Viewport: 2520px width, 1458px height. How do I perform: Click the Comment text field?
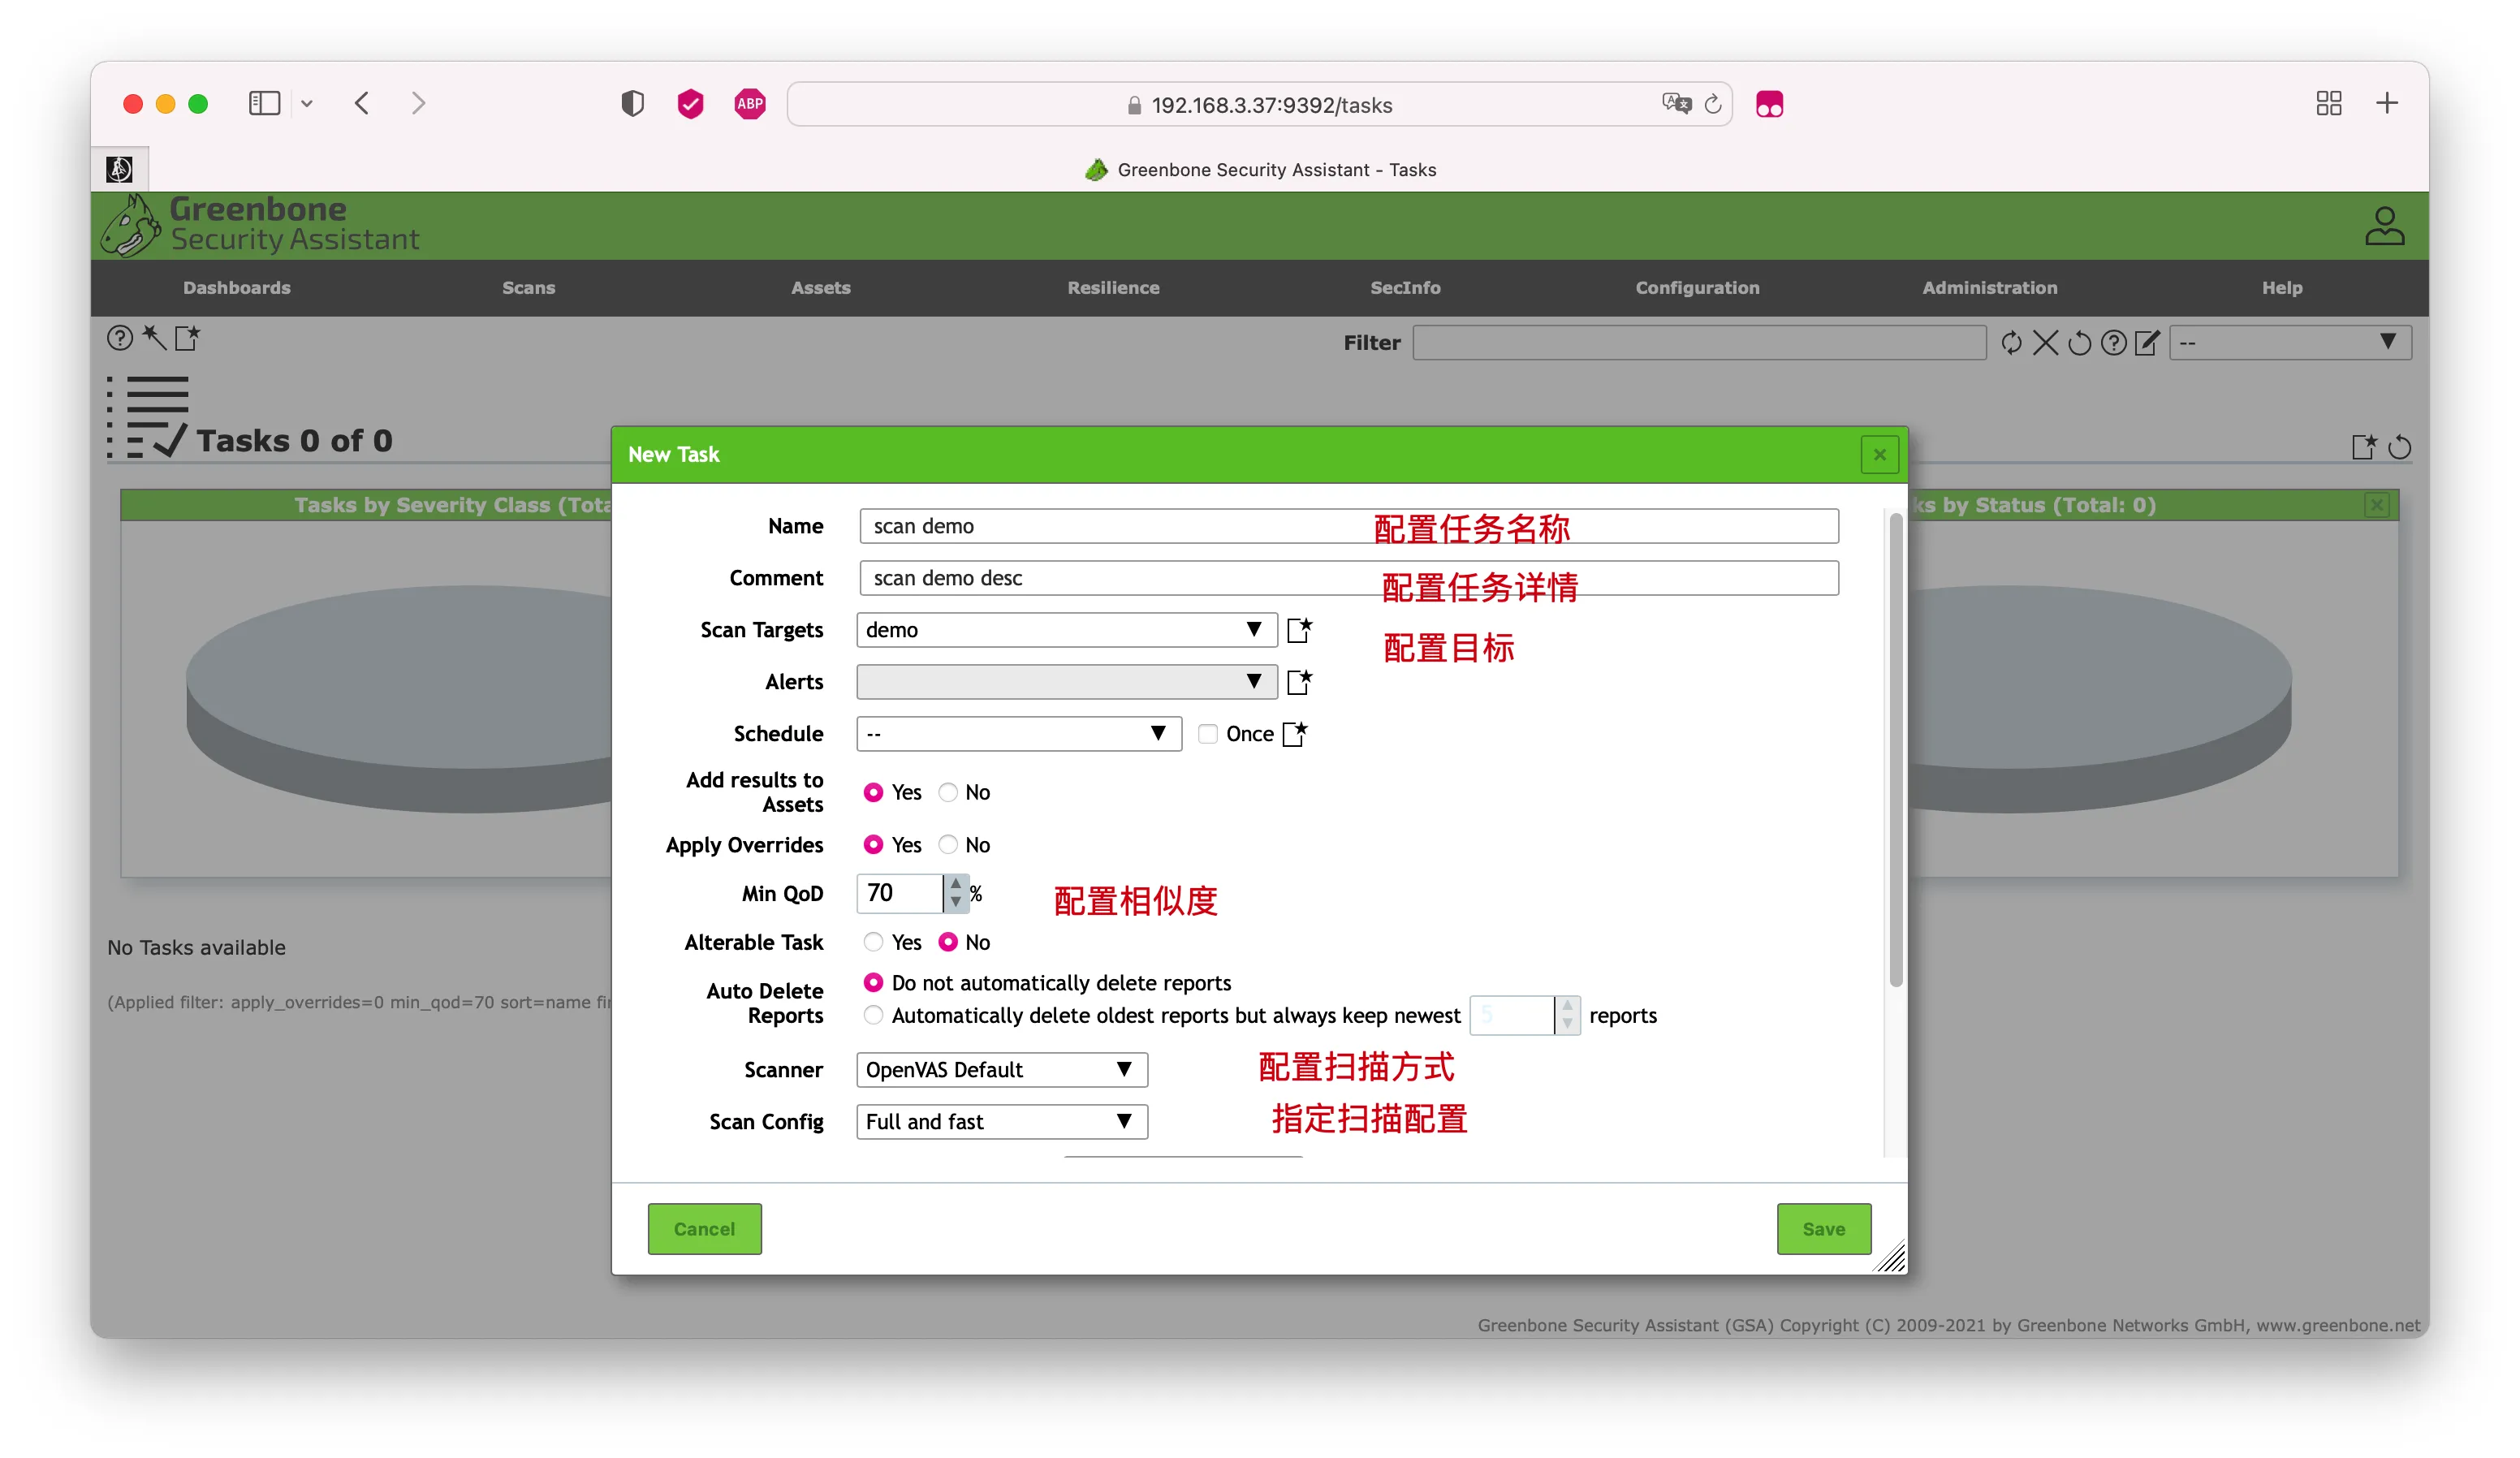[x=1348, y=578]
